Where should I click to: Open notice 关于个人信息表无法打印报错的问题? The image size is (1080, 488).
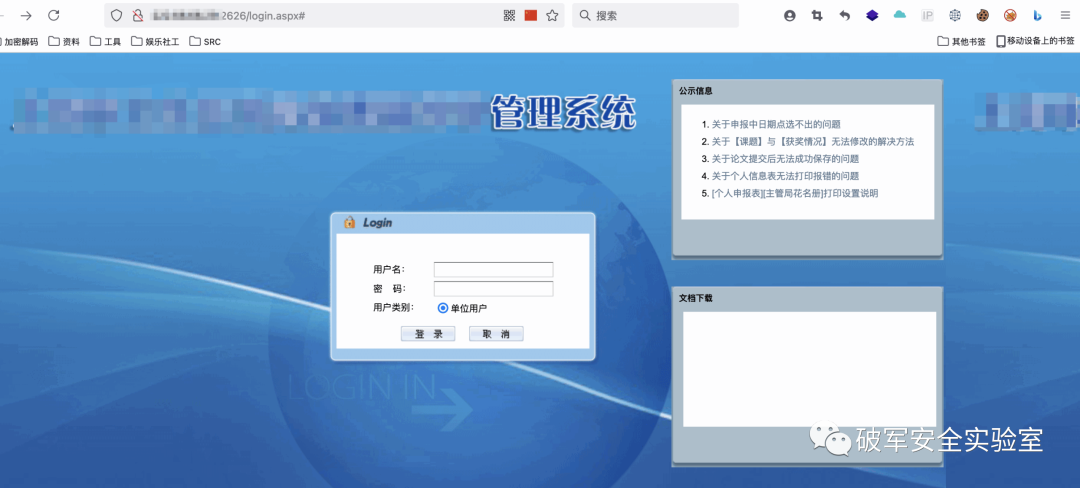[x=785, y=176]
